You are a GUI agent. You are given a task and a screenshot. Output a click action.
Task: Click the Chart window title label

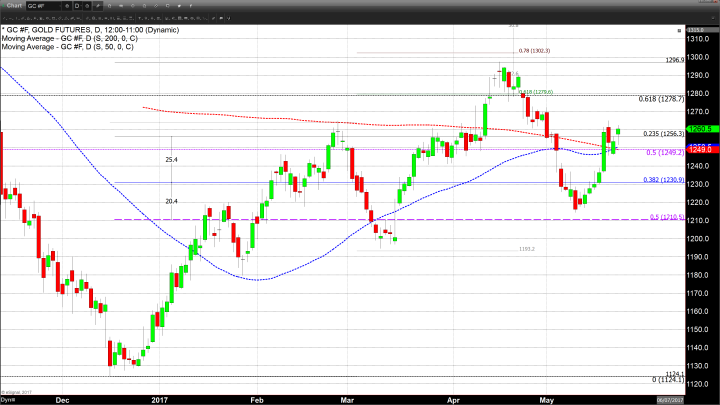(x=14, y=6)
